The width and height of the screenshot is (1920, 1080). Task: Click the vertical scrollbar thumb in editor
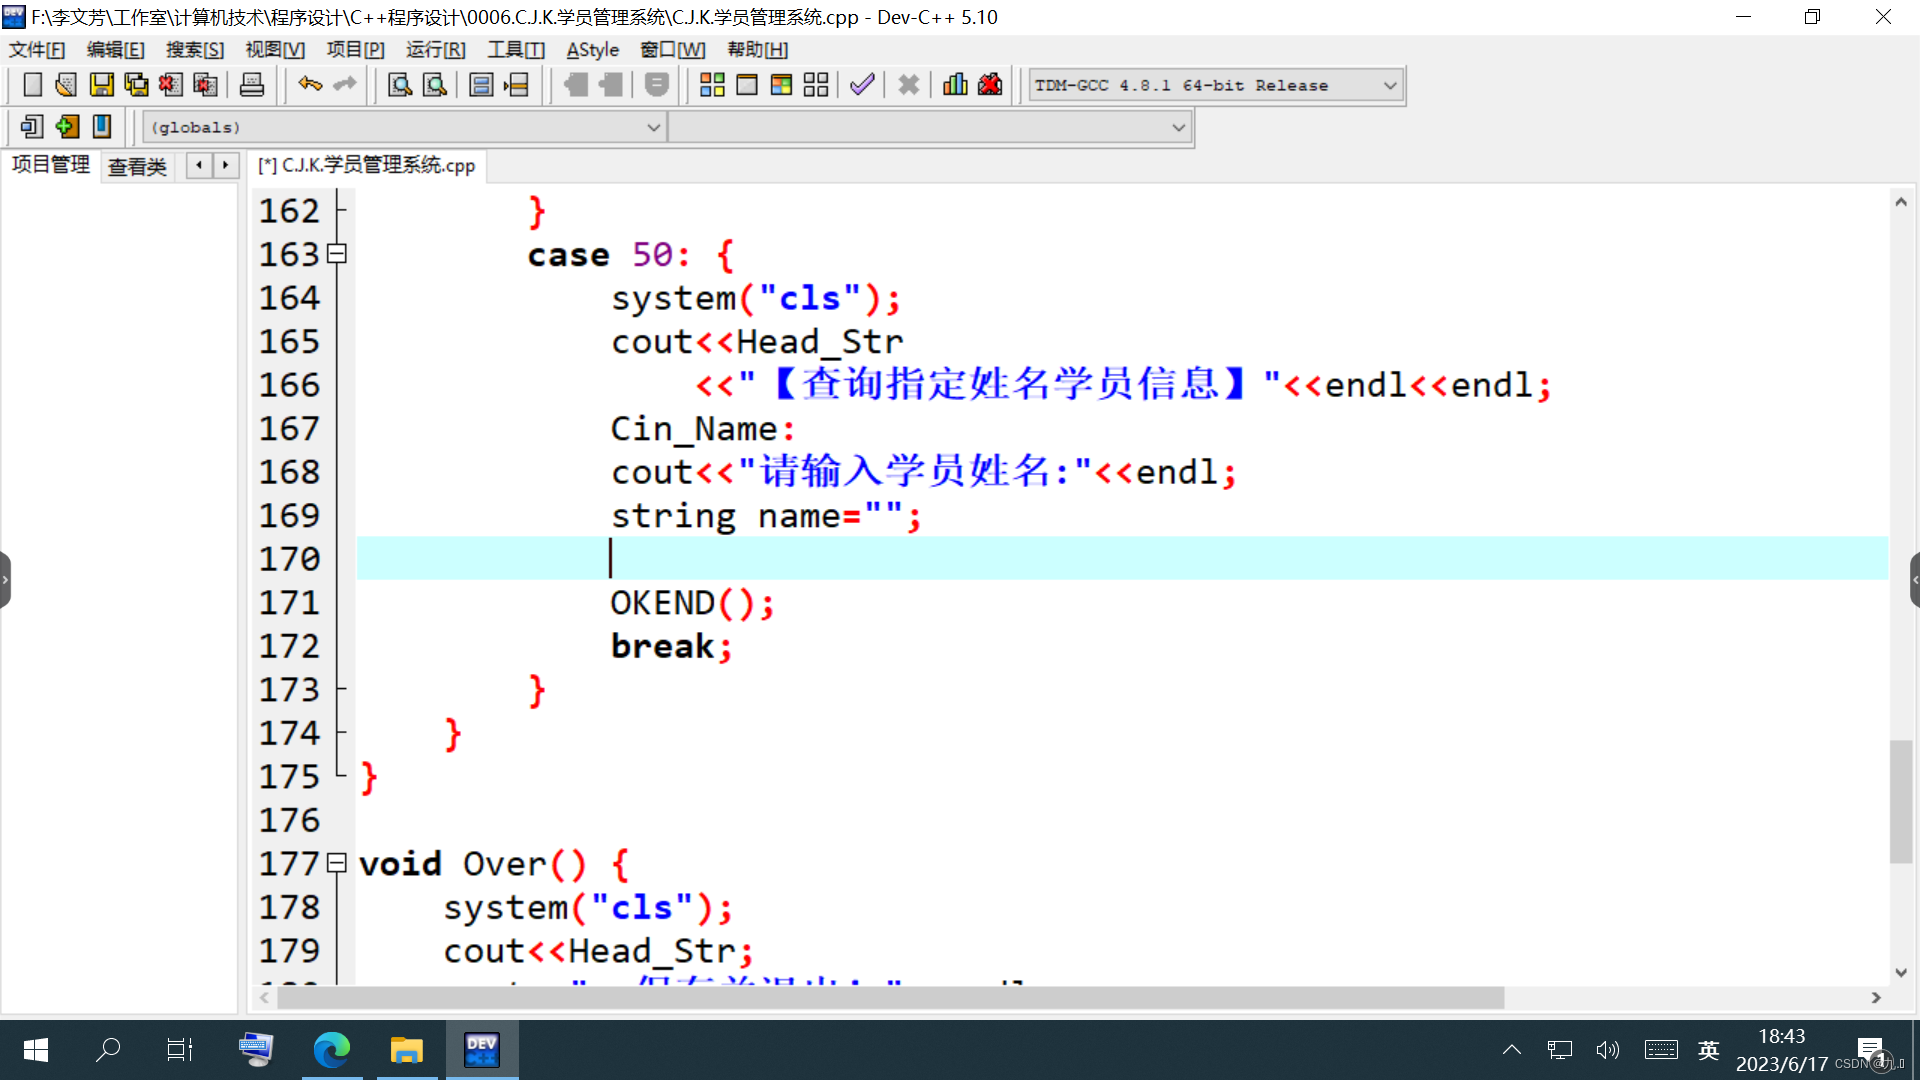1900,800
